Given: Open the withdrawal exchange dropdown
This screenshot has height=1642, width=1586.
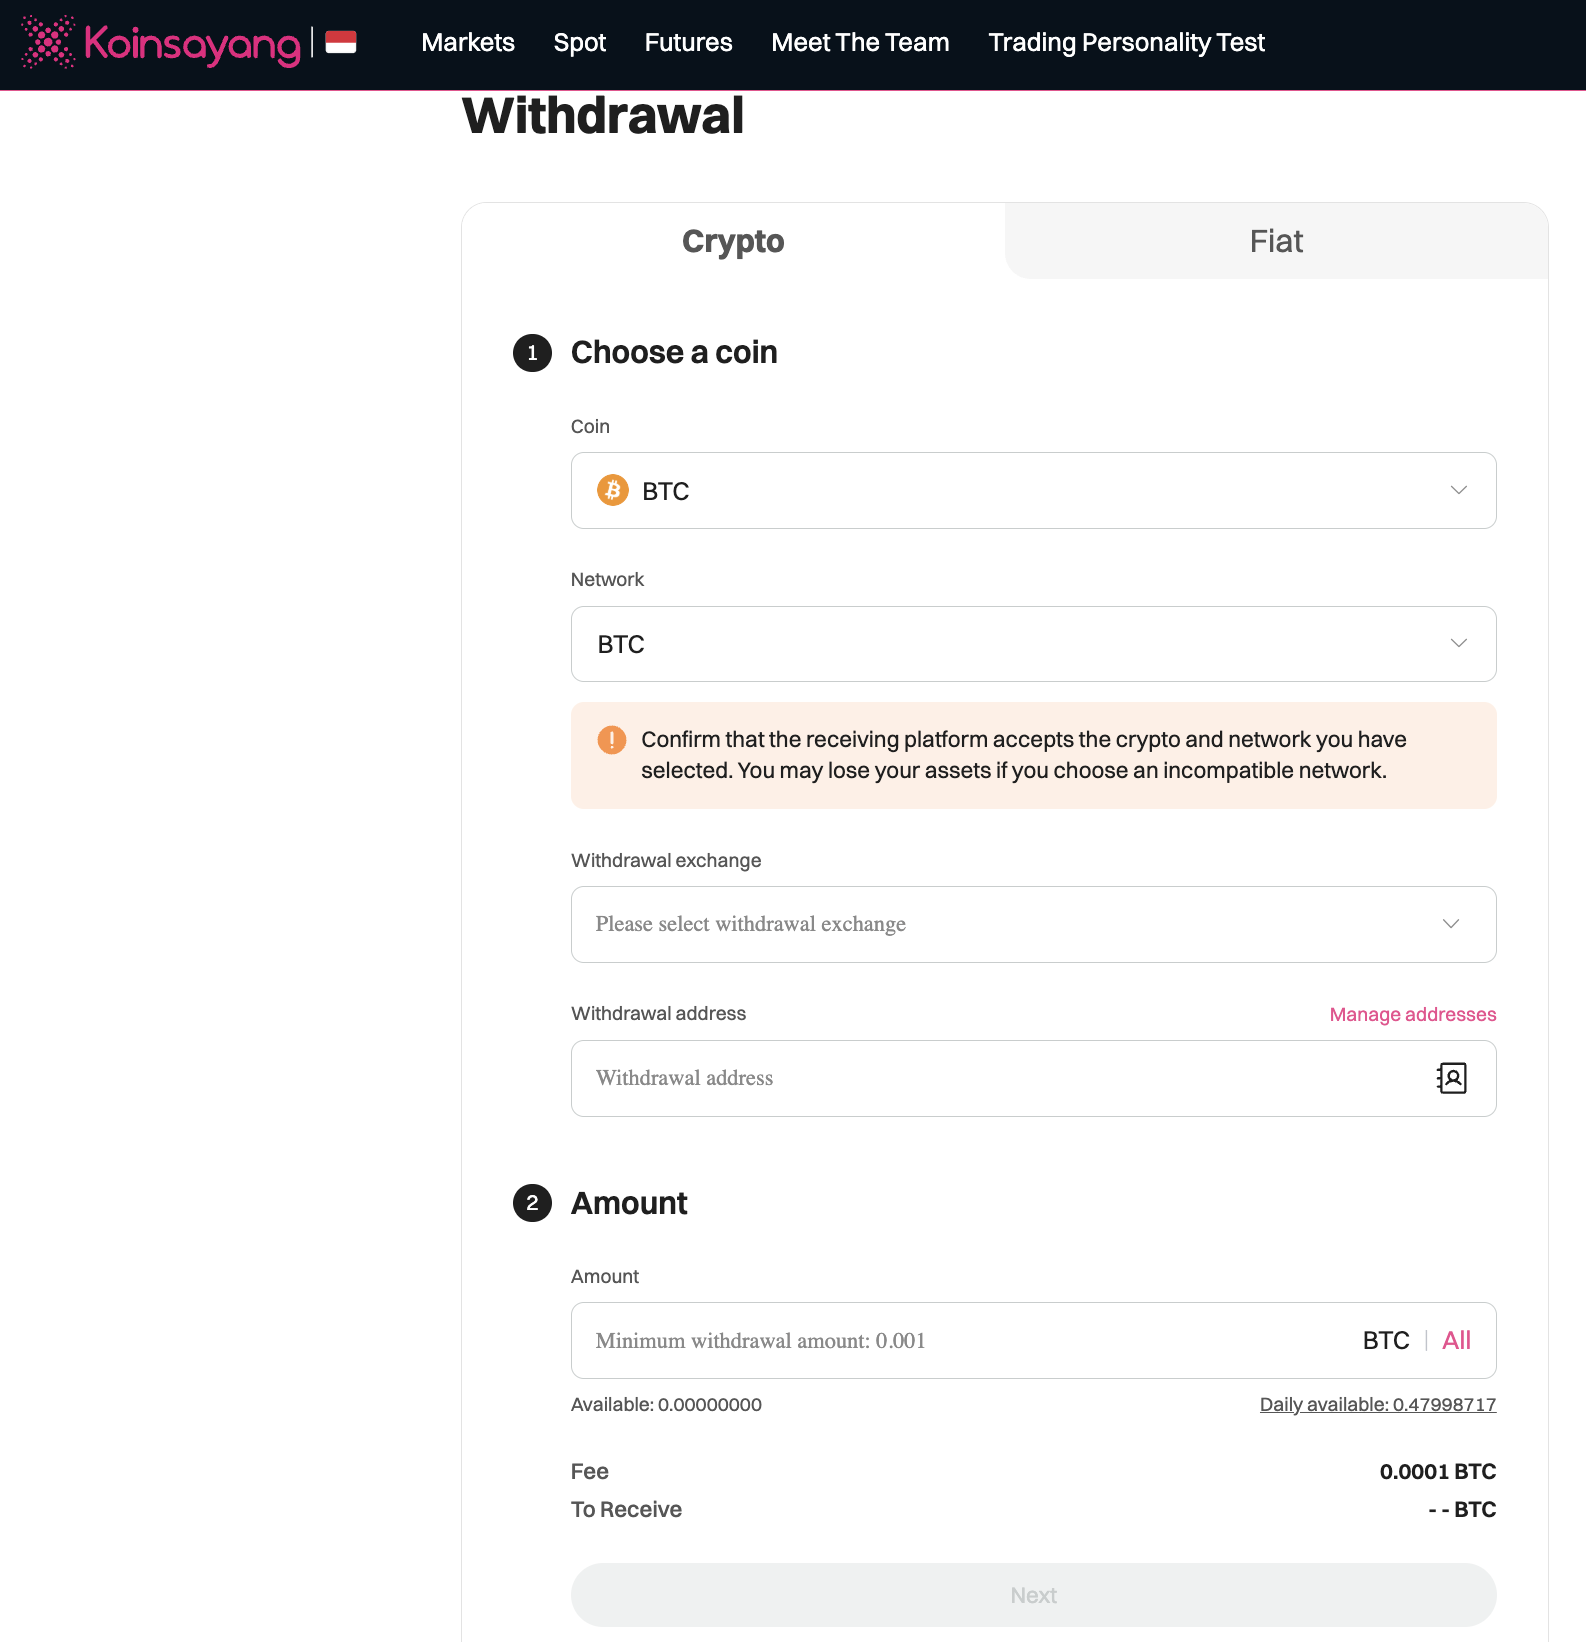Looking at the screenshot, I should tap(1032, 924).
